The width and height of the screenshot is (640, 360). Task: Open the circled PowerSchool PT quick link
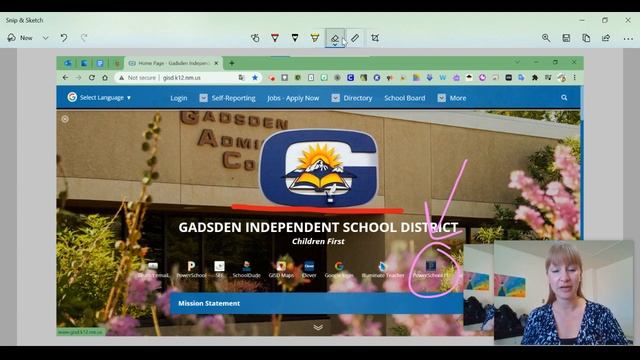click(431, 270)
